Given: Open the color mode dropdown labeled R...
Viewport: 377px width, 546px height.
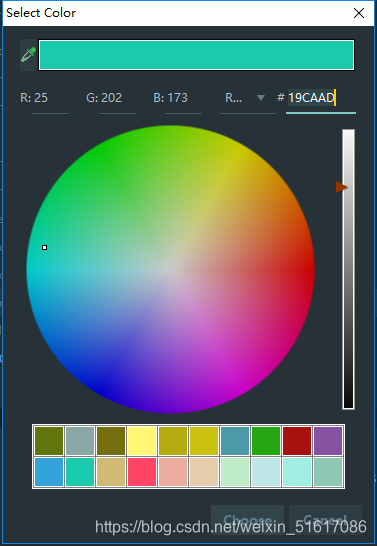Looking at the screenshot, I should pos(248,98).
